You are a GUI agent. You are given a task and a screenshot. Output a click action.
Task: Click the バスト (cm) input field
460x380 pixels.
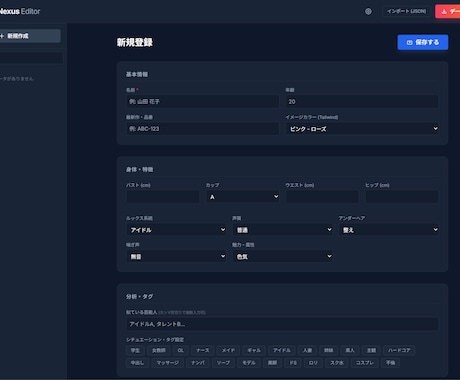[163, 197]
